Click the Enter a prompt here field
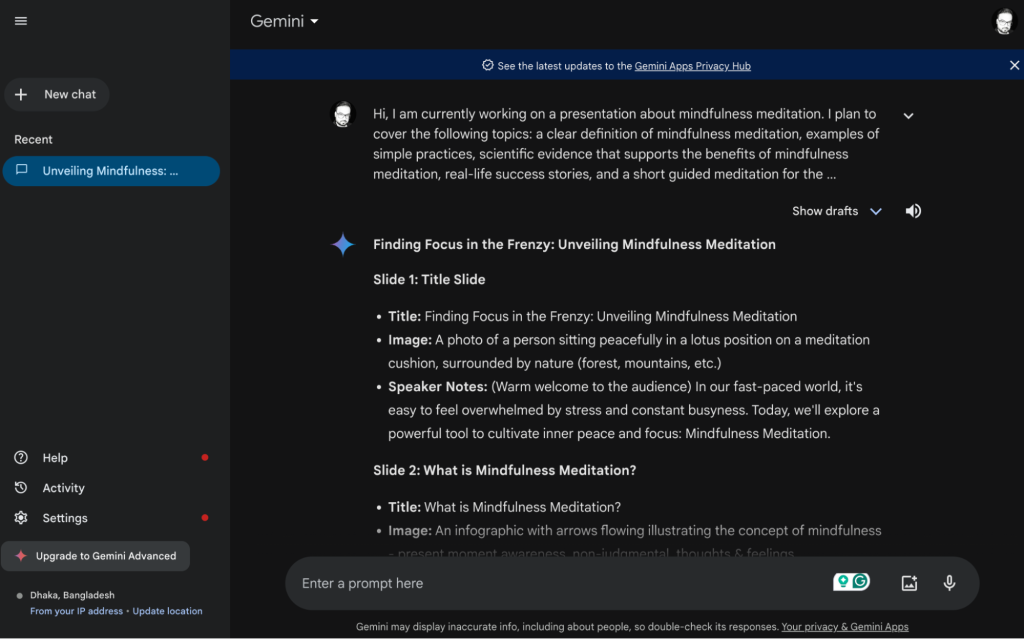1024x639 pixels. coord(560,583)
